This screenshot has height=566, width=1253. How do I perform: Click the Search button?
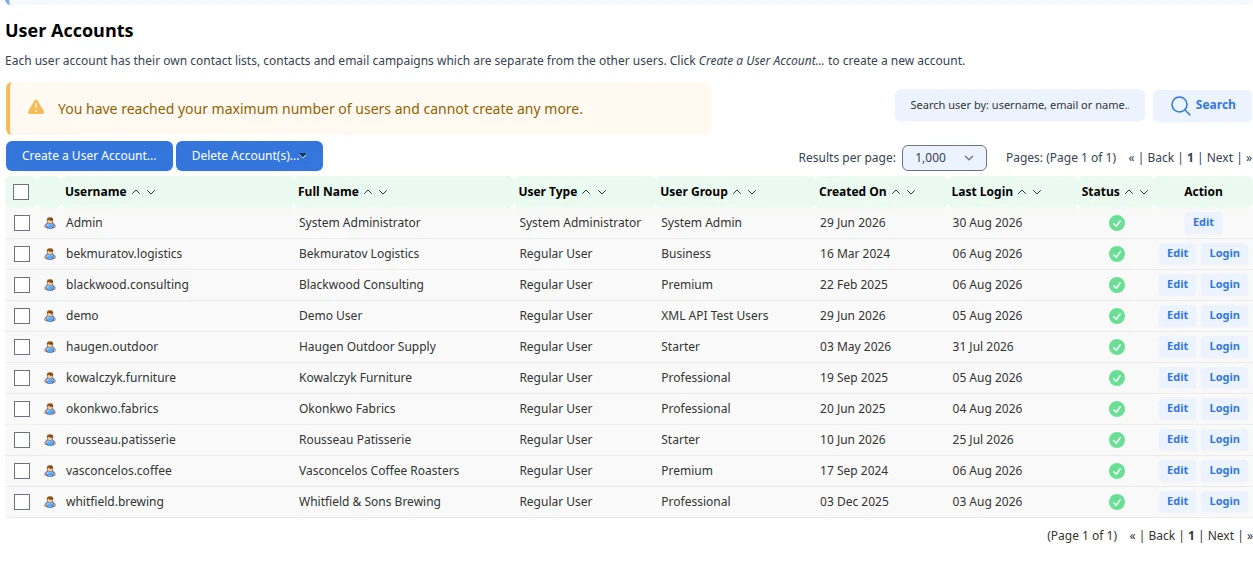[1202, 105]
